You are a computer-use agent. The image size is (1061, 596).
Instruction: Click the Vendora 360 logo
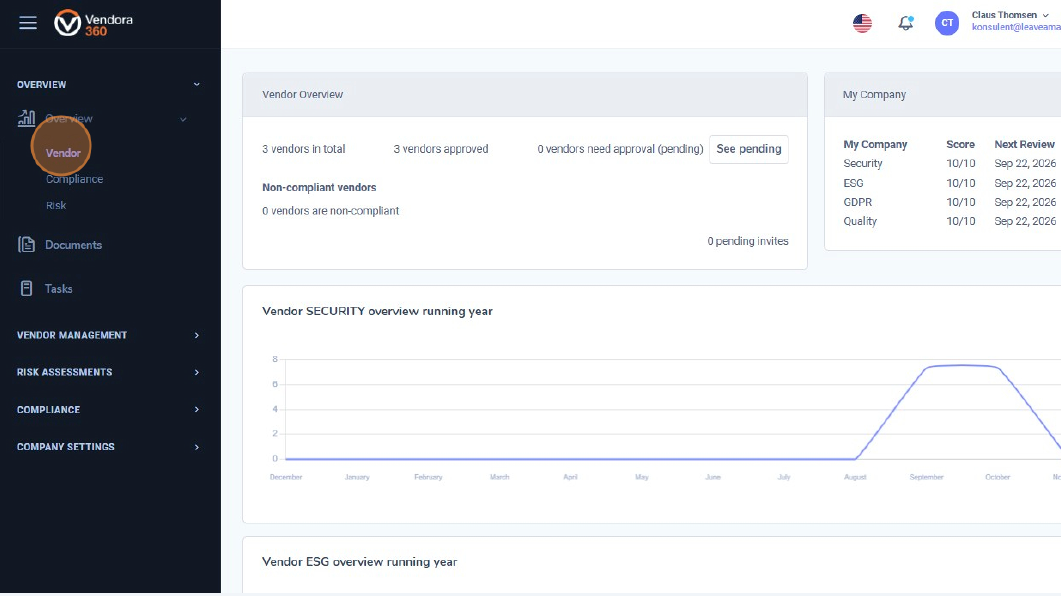tap(93, 23)
